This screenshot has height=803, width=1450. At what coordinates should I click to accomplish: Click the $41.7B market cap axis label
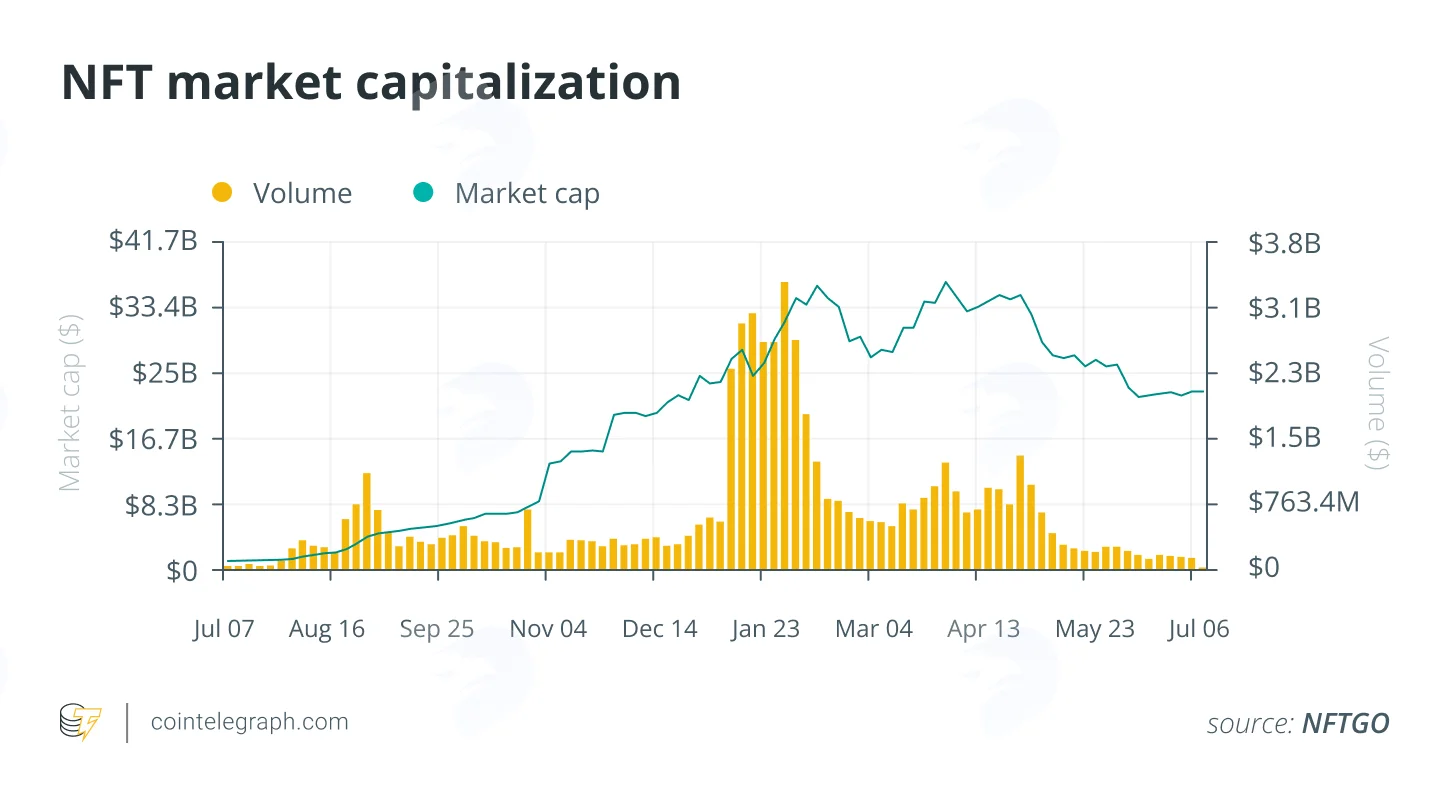[151, 241]
